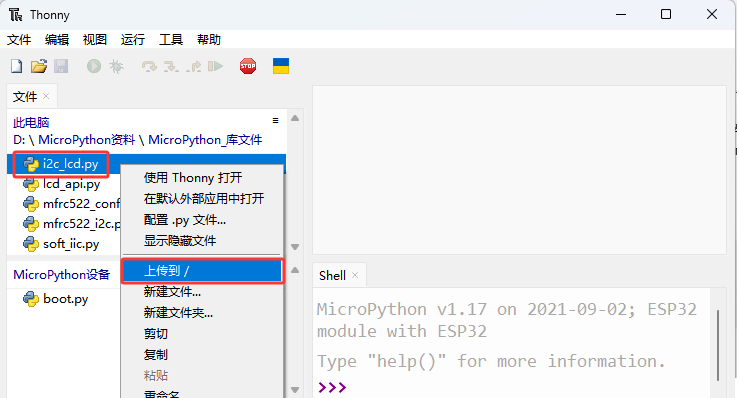Click the Resume execution icon
The height and width of the screenshot is (398, 739).
click(x=215, y=66)
